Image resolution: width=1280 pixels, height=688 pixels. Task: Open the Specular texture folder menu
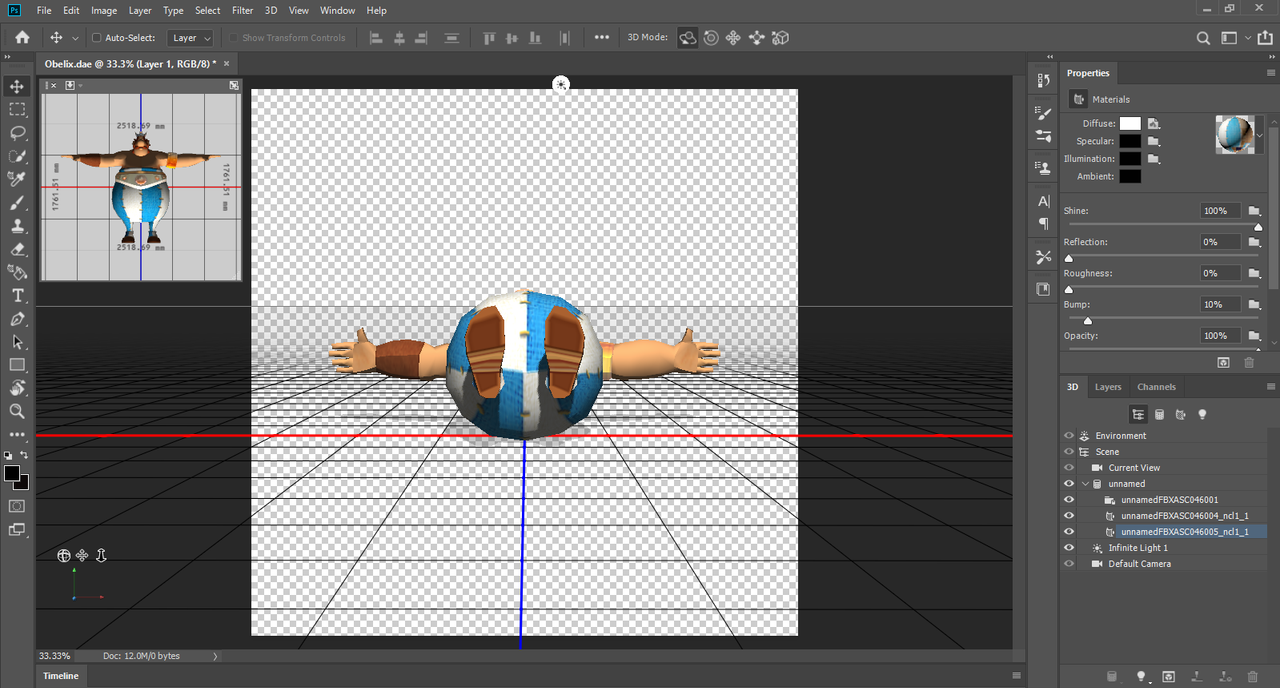1154,141
